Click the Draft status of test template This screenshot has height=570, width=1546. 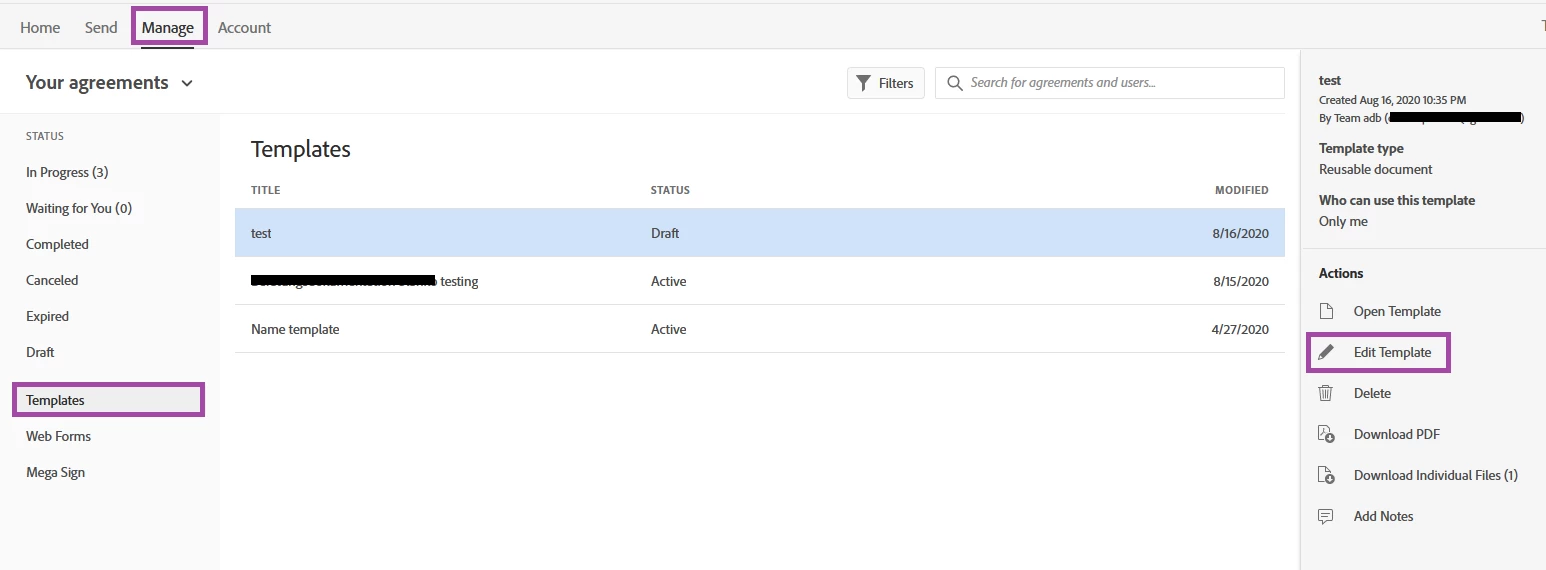[x=665, y=233]
